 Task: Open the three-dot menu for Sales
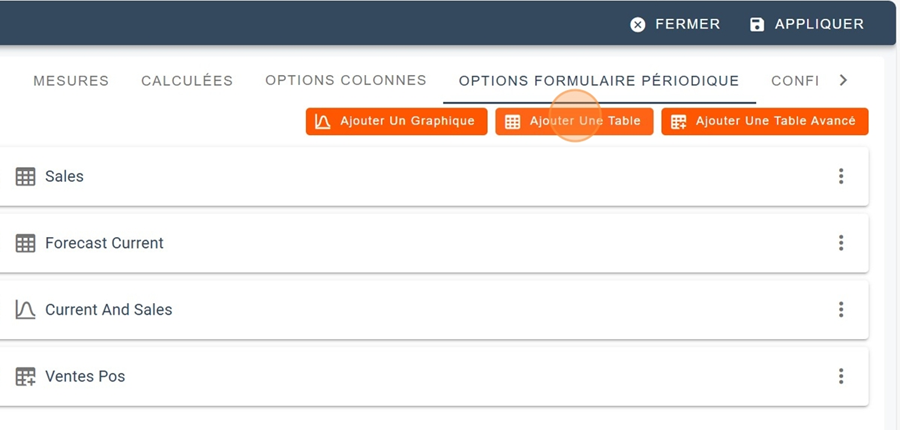[841, 176]
